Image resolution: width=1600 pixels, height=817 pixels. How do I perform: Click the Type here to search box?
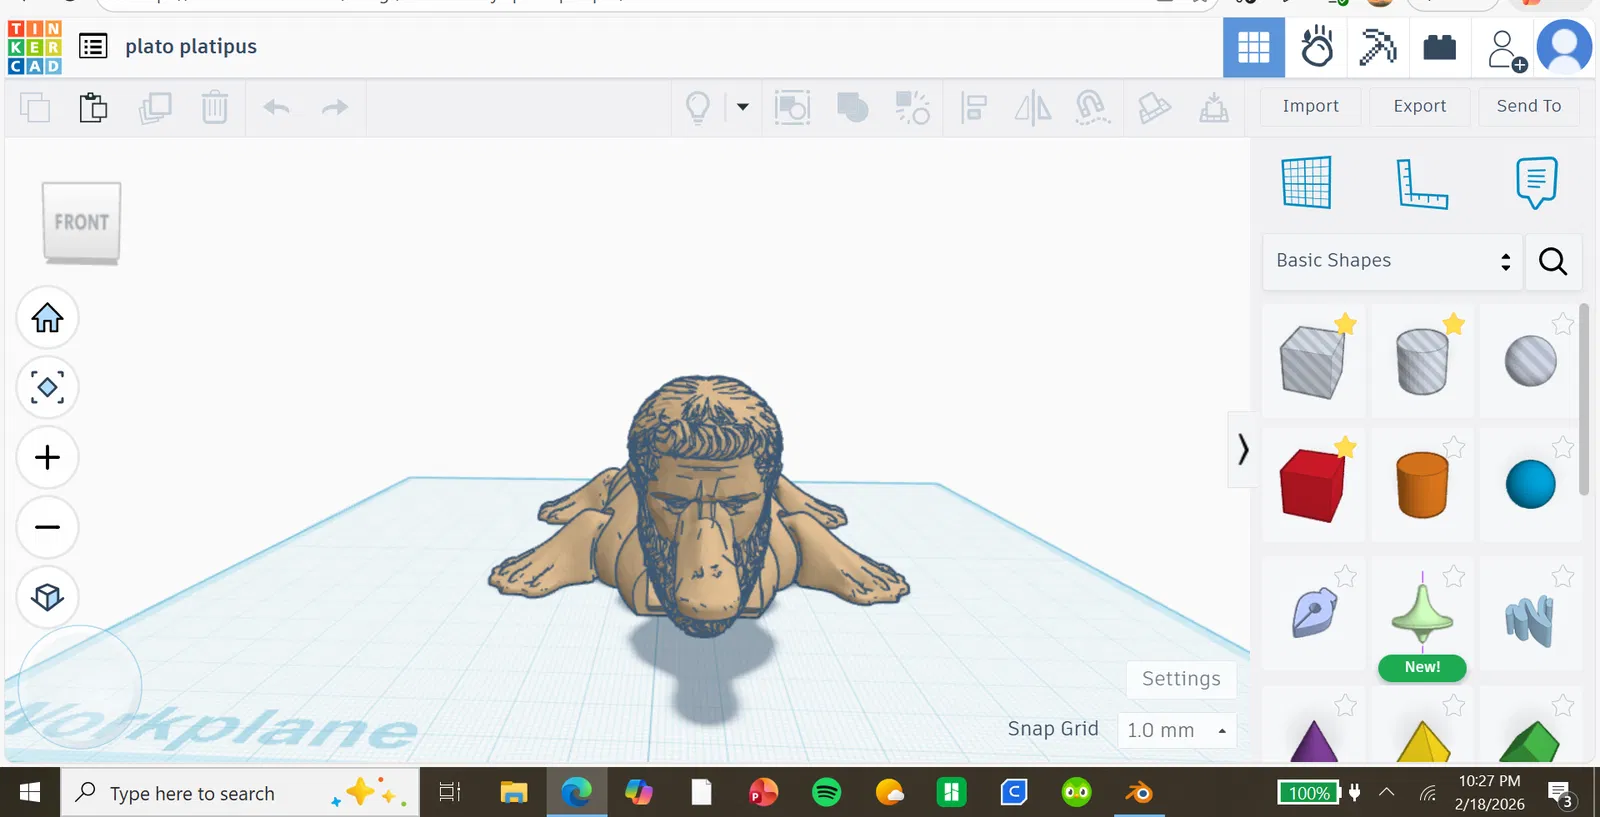coord(240,793)
